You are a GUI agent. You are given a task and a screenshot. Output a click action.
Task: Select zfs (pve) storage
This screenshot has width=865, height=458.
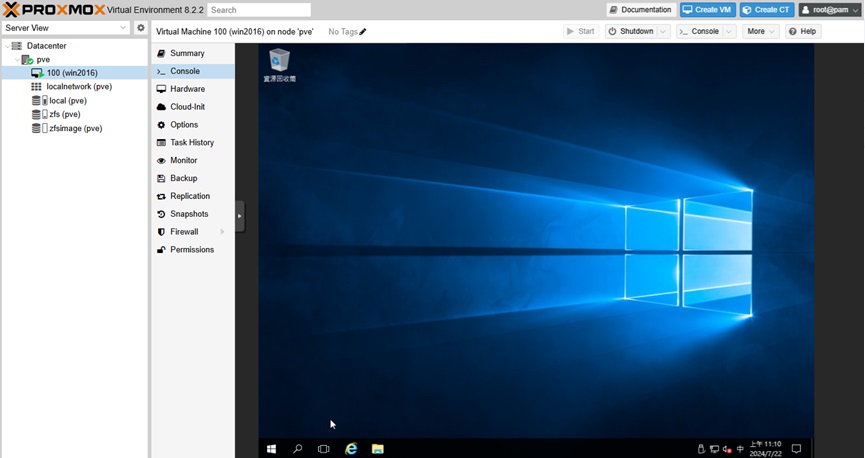(65, 114)
